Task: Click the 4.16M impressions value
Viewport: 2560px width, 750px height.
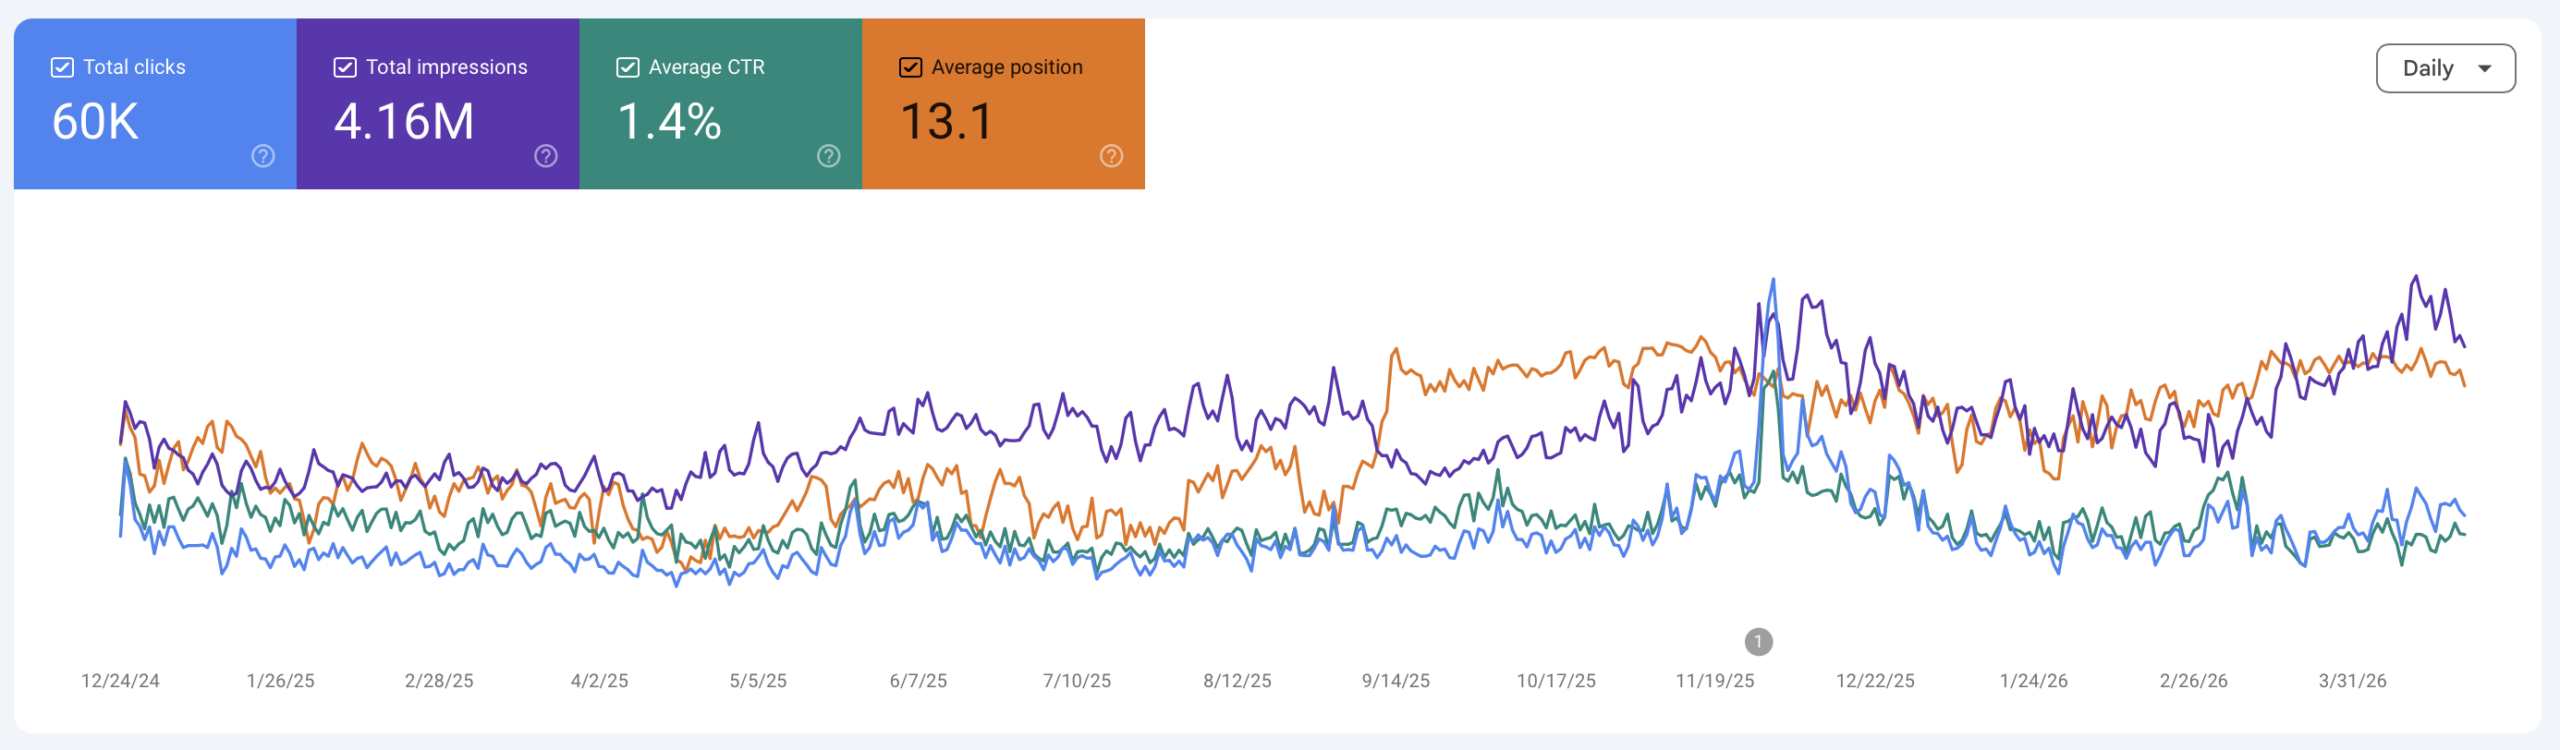Action: (404, 122)
